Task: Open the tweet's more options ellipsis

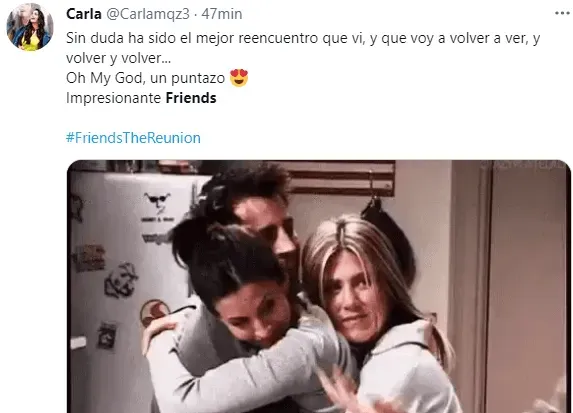Action: point(563,14)
